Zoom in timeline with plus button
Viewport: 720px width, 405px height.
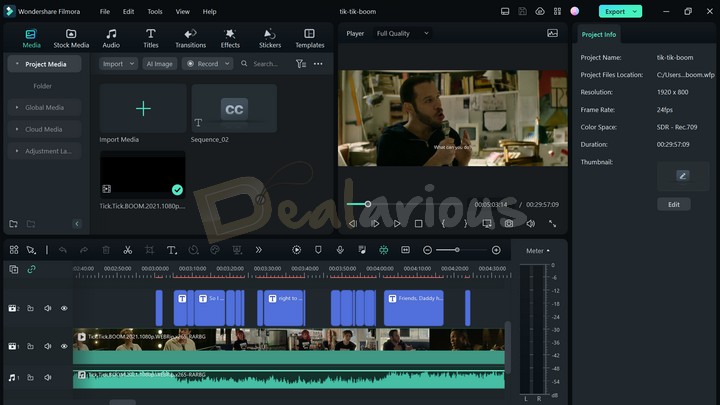(x=496, y=250)
